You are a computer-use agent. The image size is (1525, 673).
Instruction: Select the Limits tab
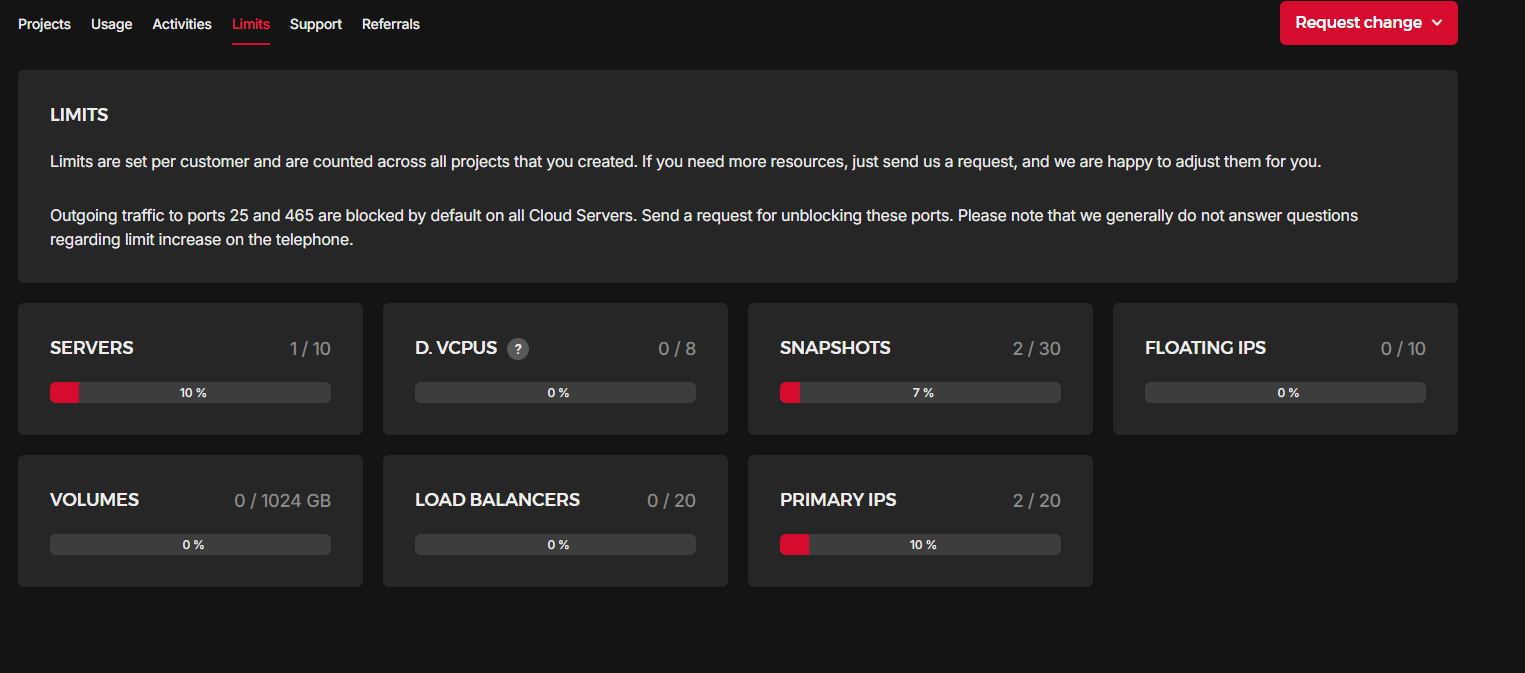(251, 24)
